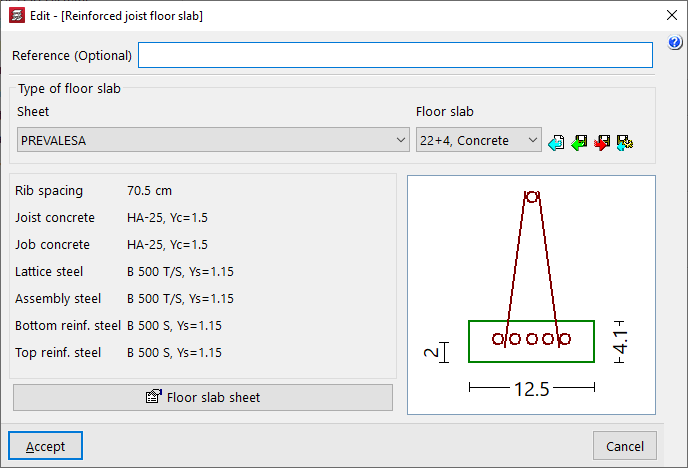The image size is (688, 468).
Task: Expand the 22+4, Concrete floor slab dropdown
Action: (x=478, y=141)
